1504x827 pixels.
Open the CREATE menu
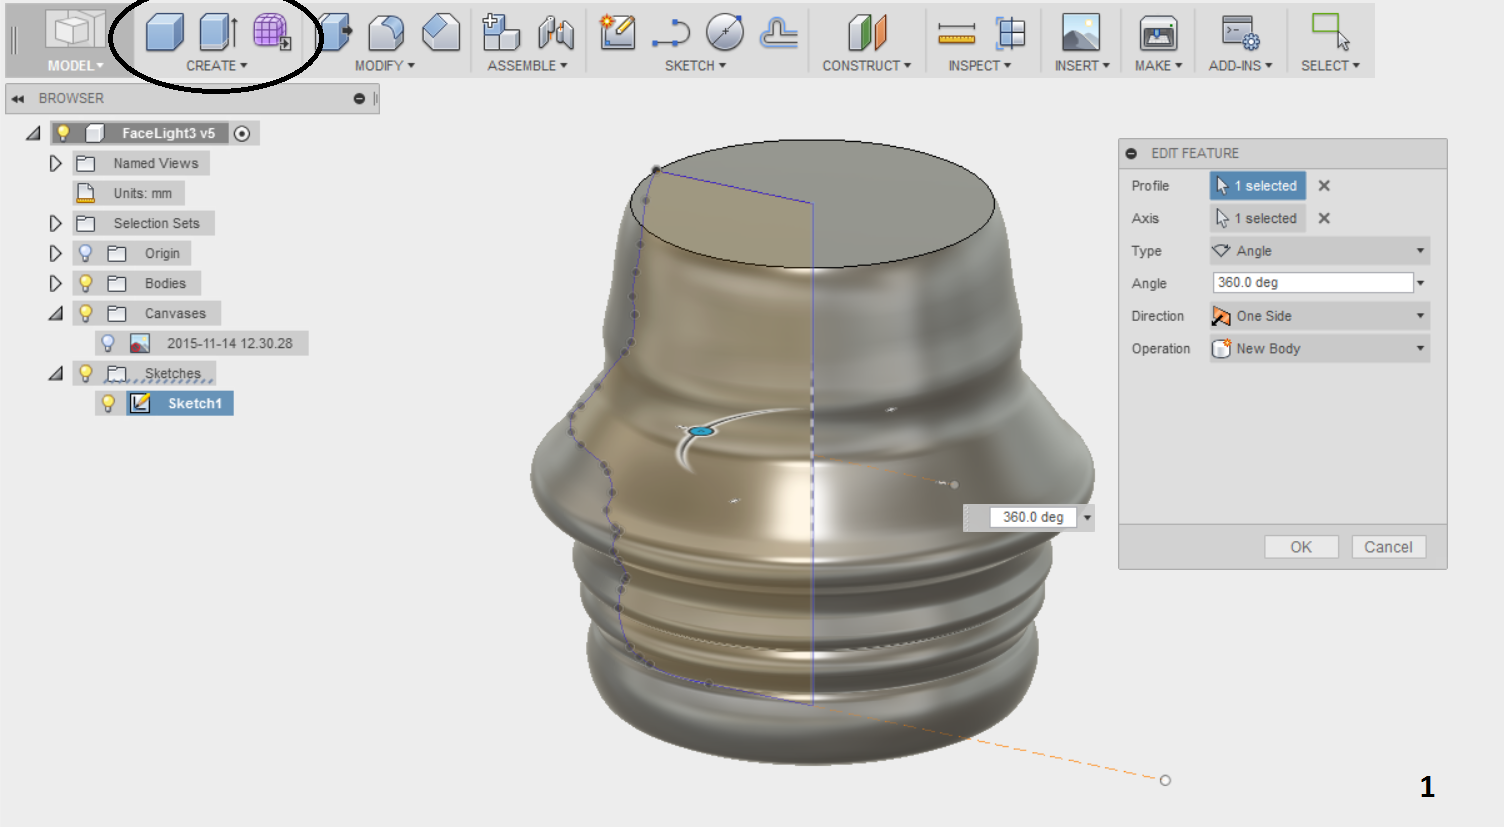pos(216,65)
